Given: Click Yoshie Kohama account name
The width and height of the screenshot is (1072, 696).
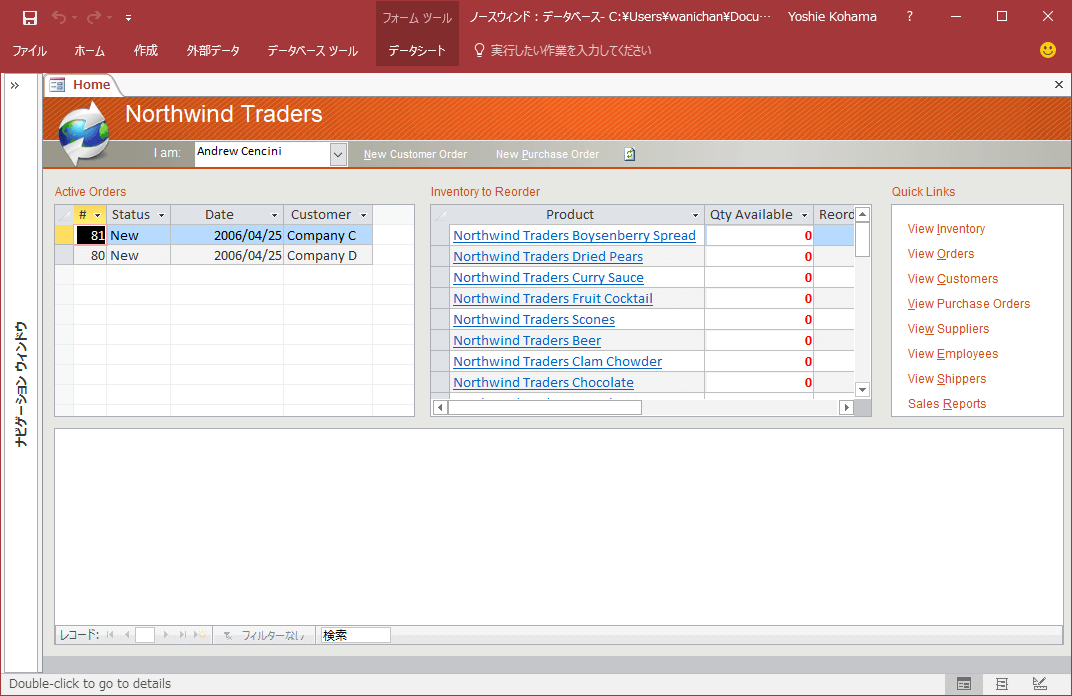Looking at the screenshot, I should pos(832,16).
